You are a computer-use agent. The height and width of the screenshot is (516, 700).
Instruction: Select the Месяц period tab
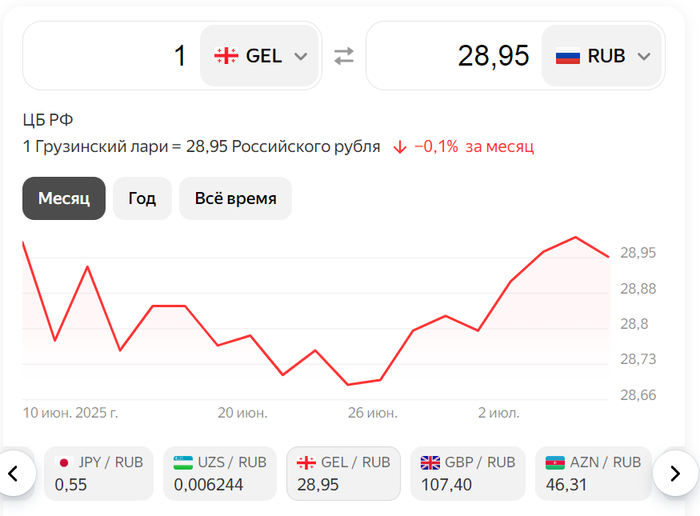64,198
